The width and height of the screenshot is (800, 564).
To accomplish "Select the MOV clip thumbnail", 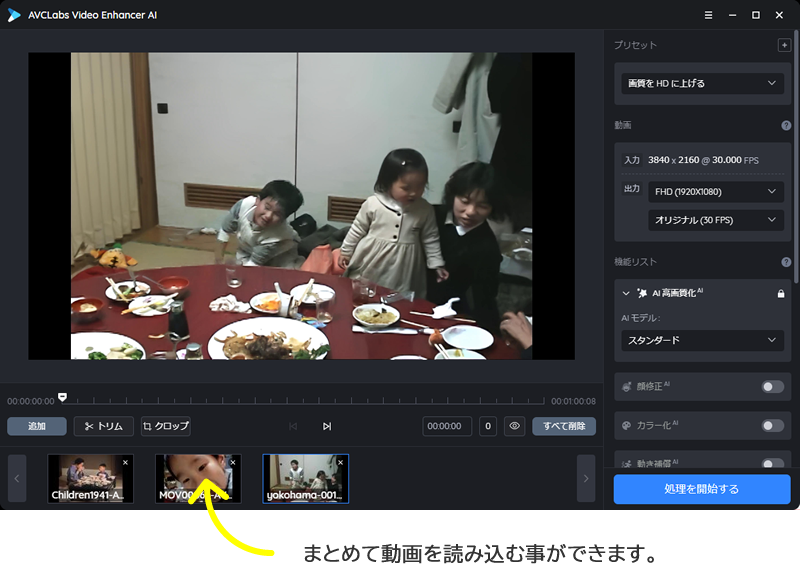I will 198,478.
